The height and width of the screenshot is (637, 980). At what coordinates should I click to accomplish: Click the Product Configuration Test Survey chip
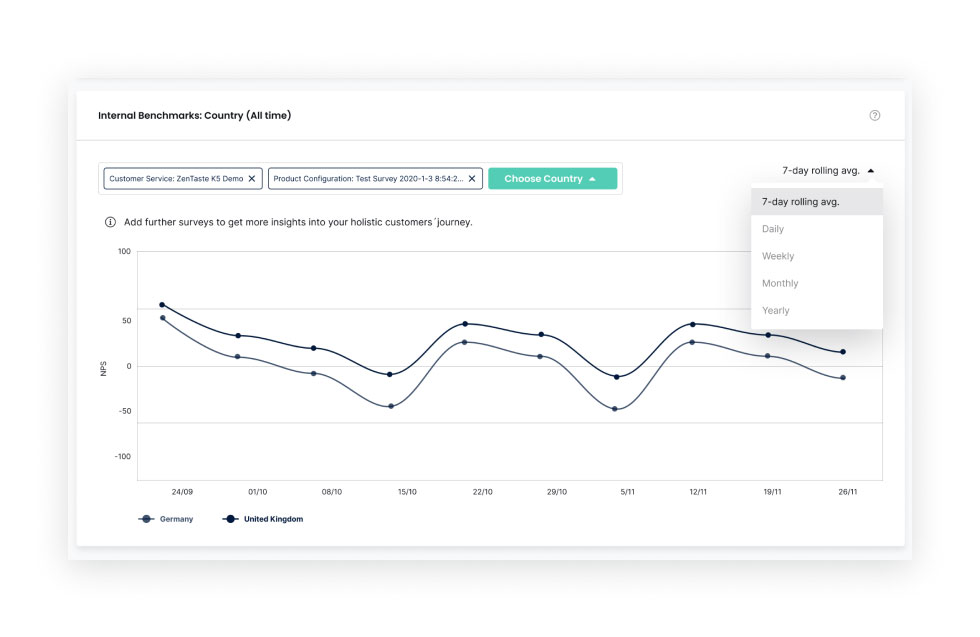point(375,179)
